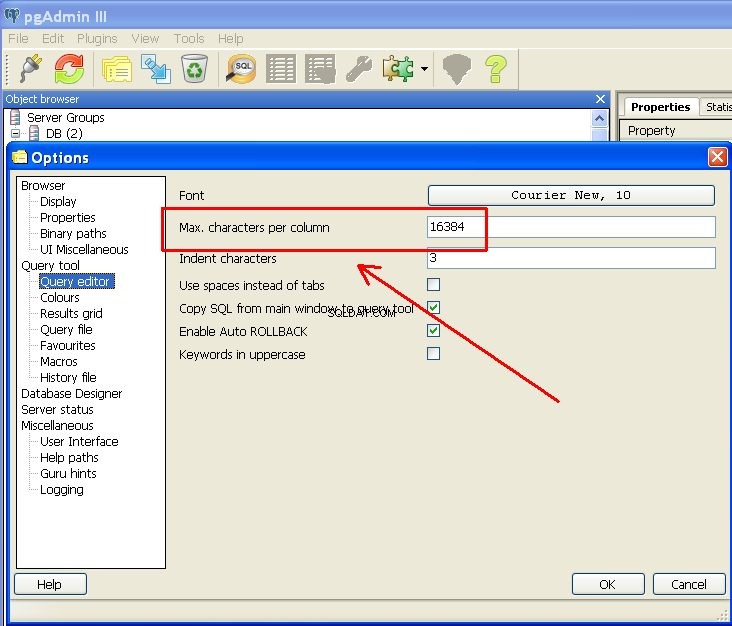The height and width of the screenshot is (626, 732).
Task: Select Macros in the options tree
Action: click(59, 361)
